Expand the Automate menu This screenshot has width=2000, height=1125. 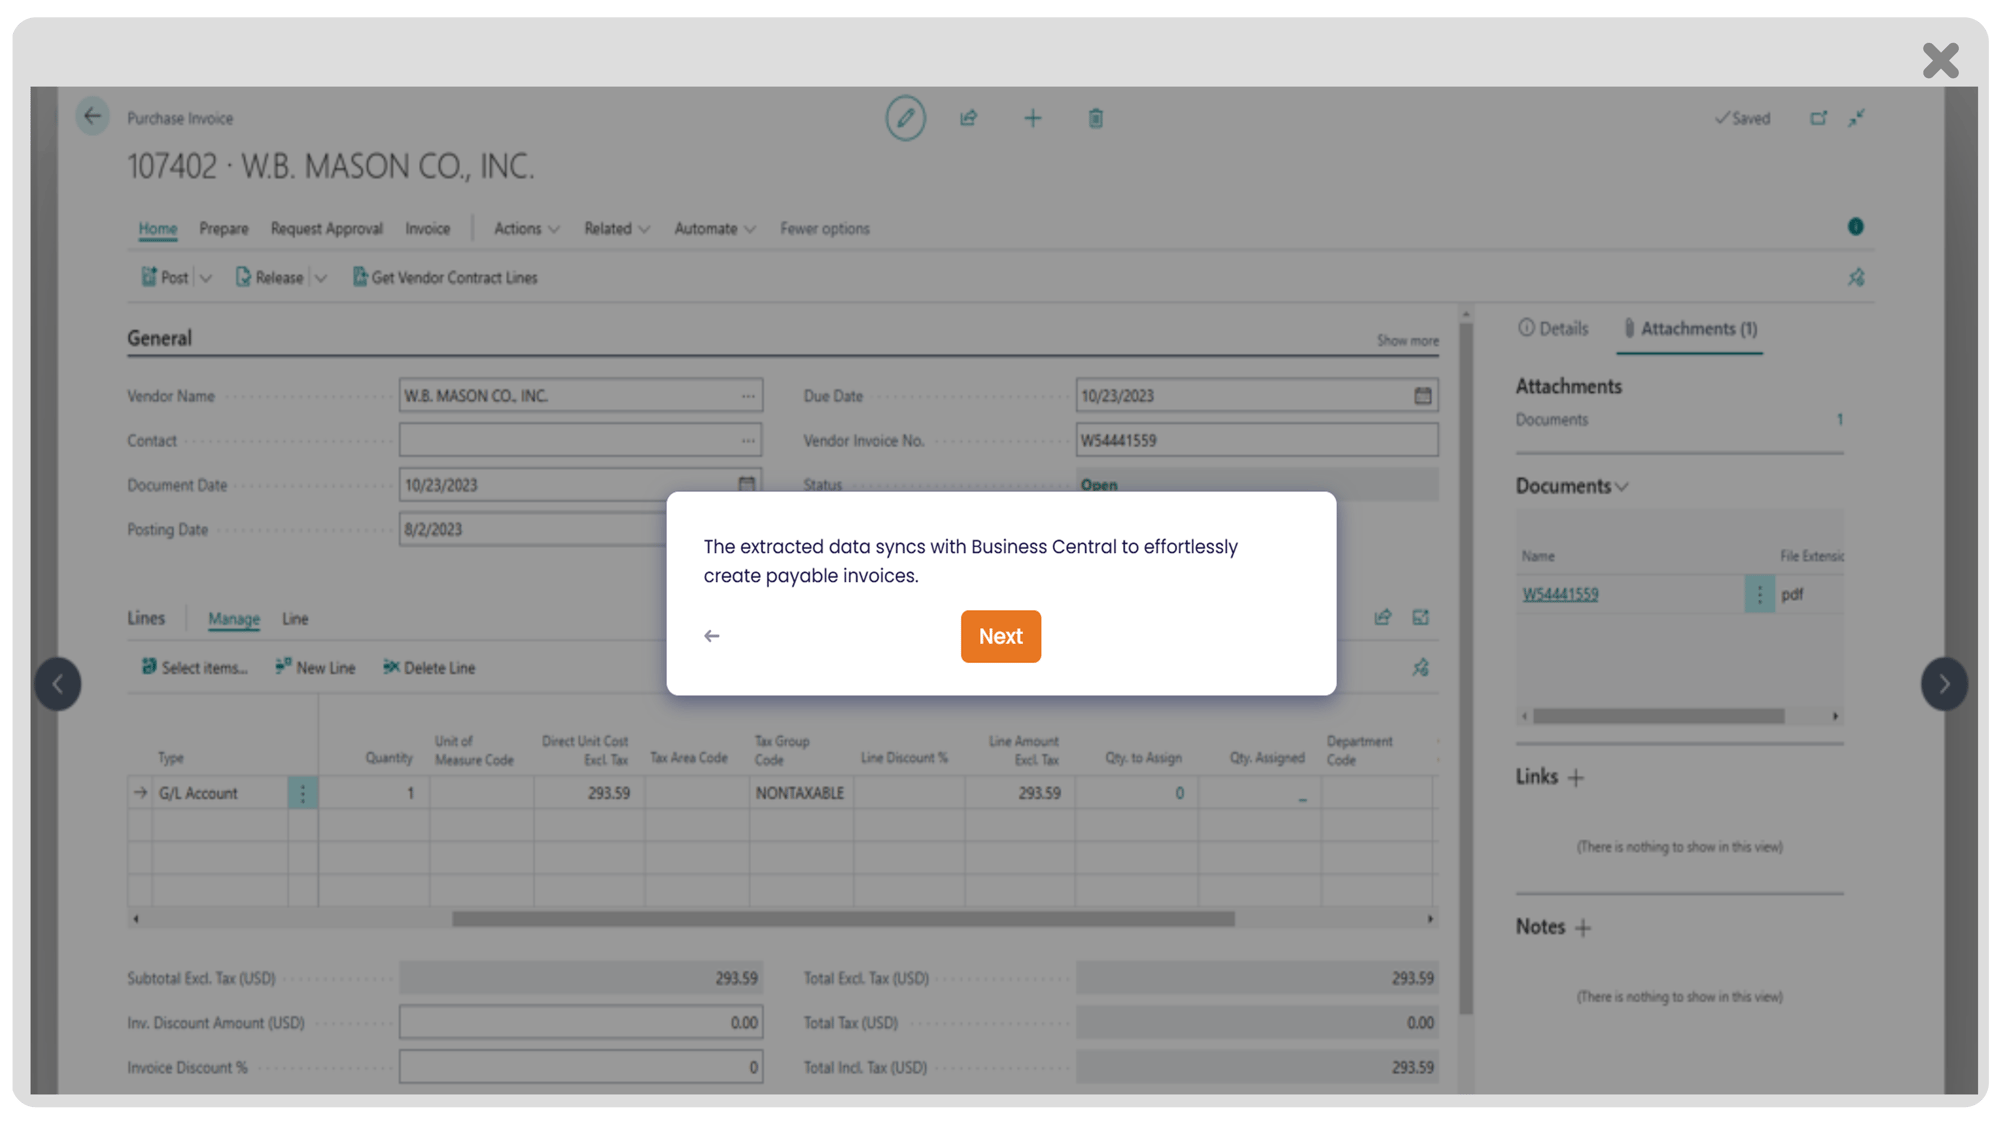pos(714,228)
